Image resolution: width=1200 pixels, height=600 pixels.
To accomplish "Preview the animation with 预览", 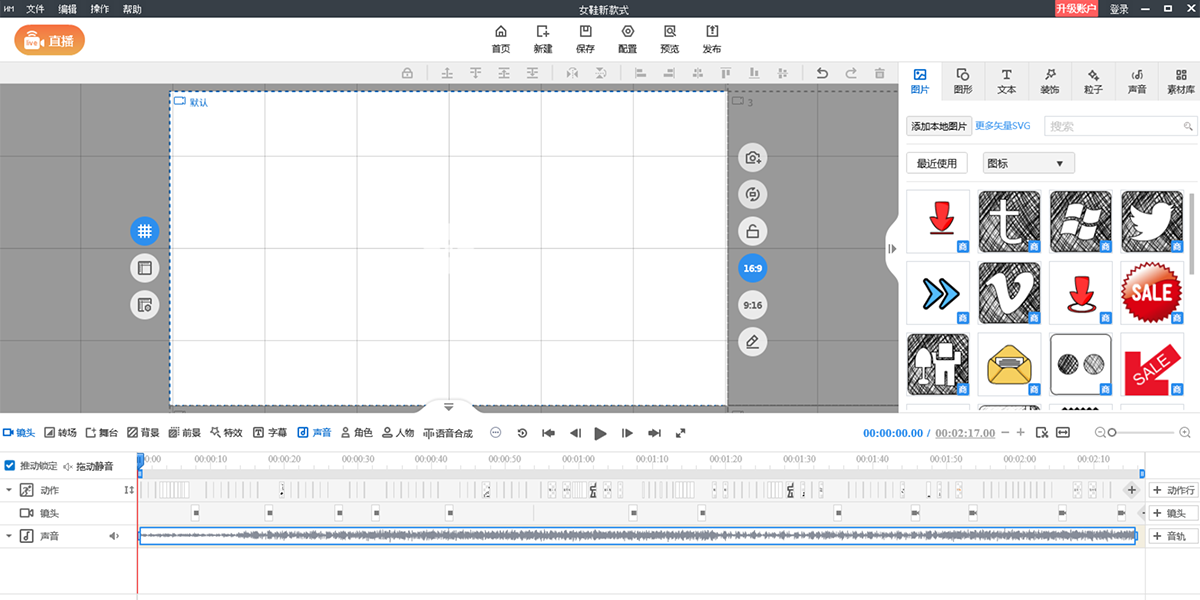I will pos(669,39).
